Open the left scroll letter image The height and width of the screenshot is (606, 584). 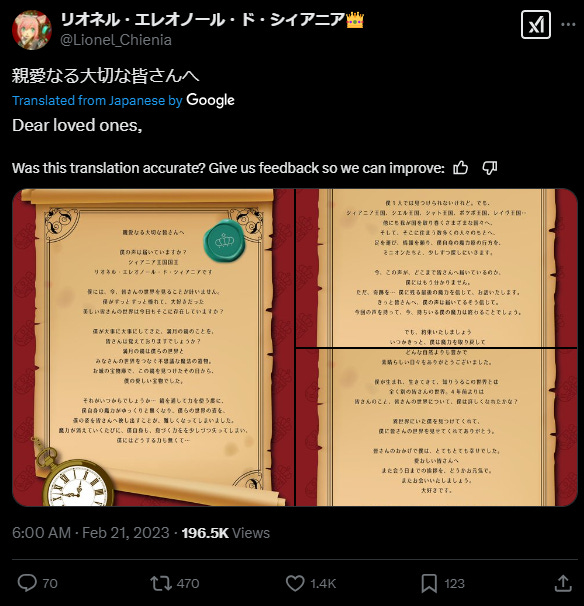pyautogui.click(x=153, y=347)
